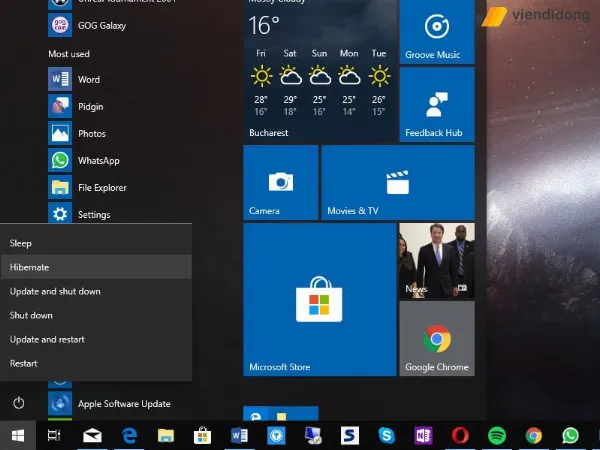Open Word from the taskbar
600x450 pixels.
click(239, 435)
